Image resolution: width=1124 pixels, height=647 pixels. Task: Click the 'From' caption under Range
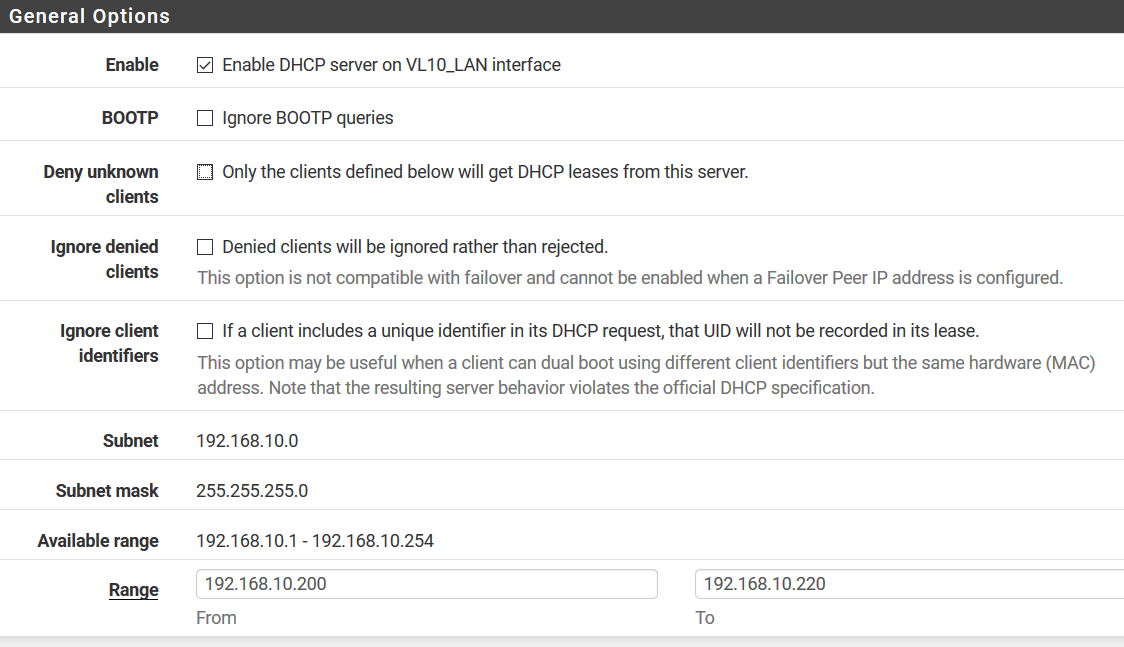point(216,618)
